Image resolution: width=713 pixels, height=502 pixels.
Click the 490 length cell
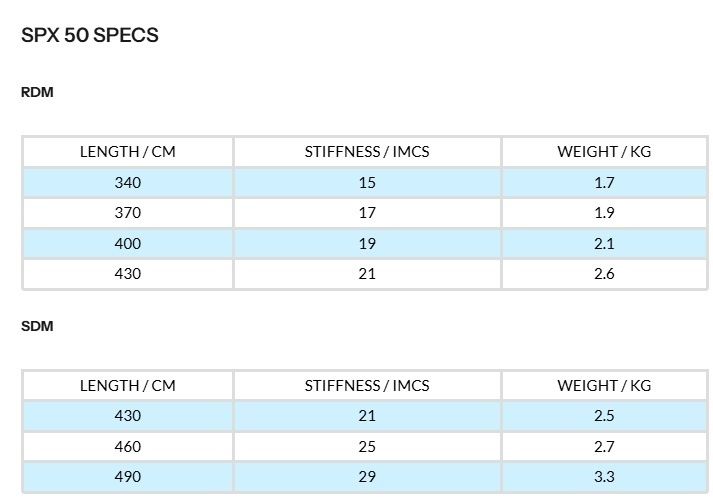pyautogui.click(x=128, y=477)
